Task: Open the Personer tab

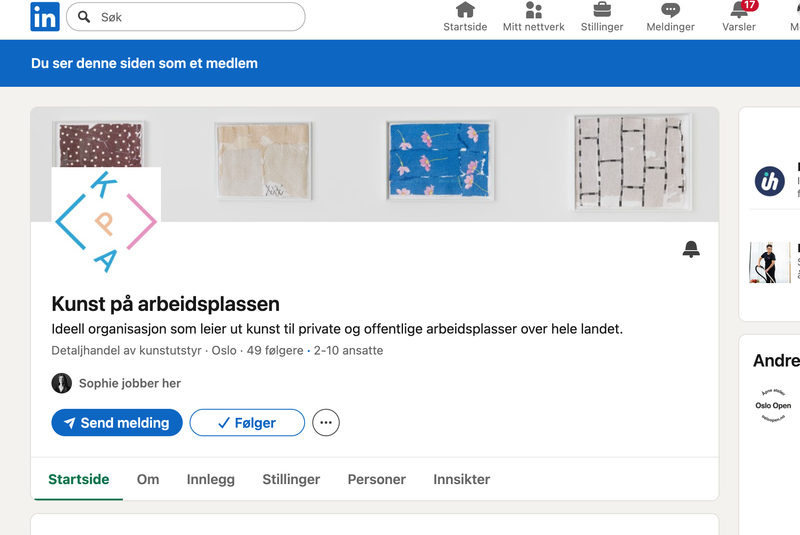Action: (x=377, y=479)
